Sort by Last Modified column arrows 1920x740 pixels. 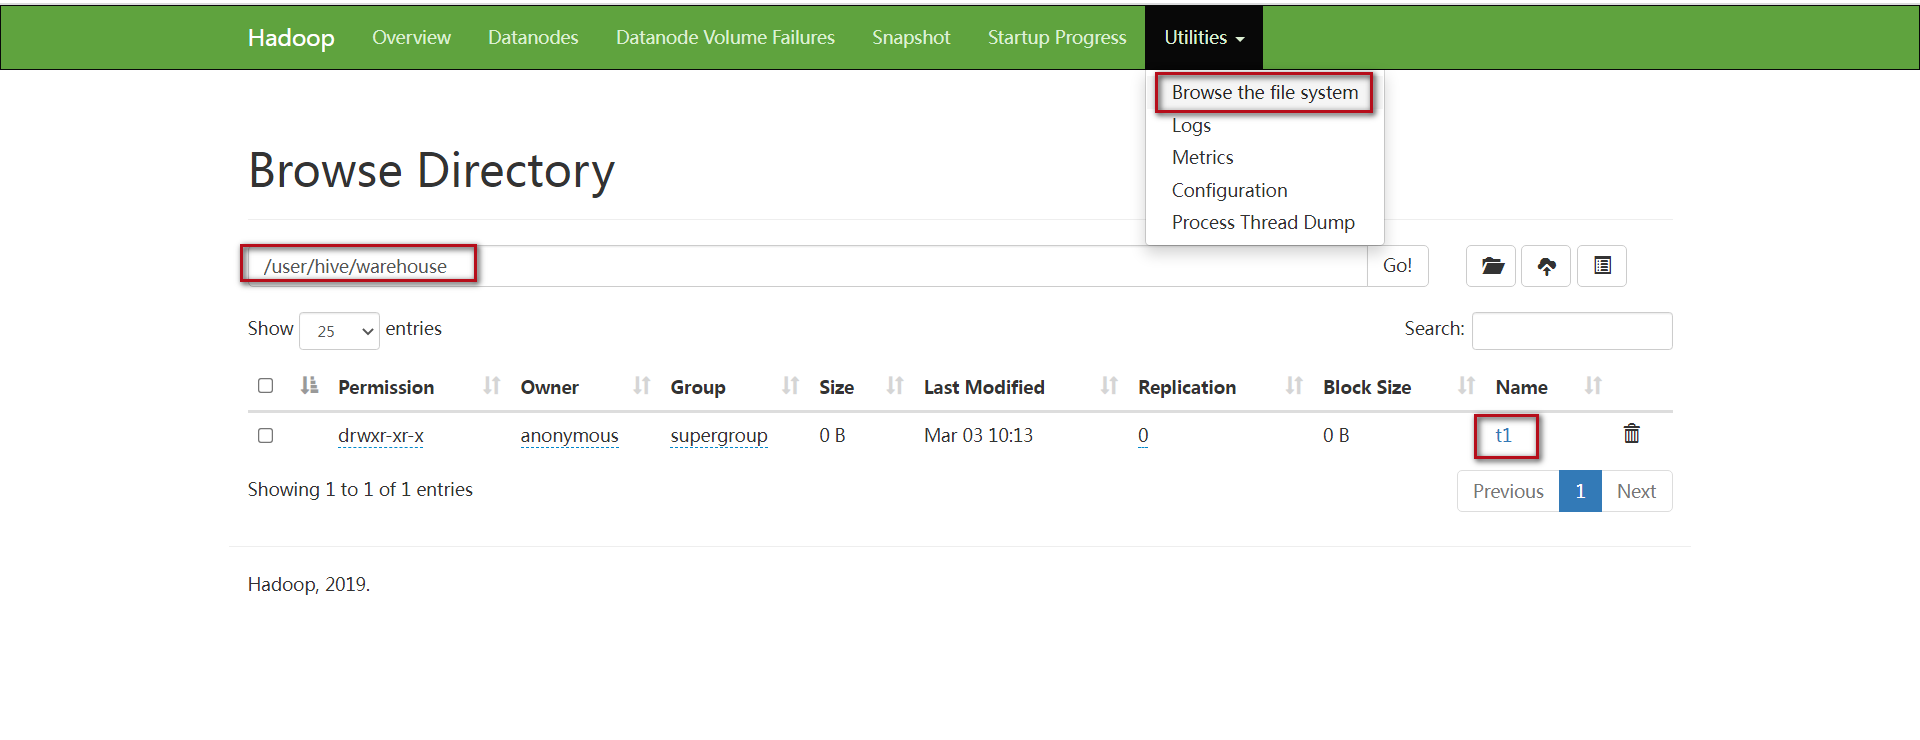tap(1109, 386)
